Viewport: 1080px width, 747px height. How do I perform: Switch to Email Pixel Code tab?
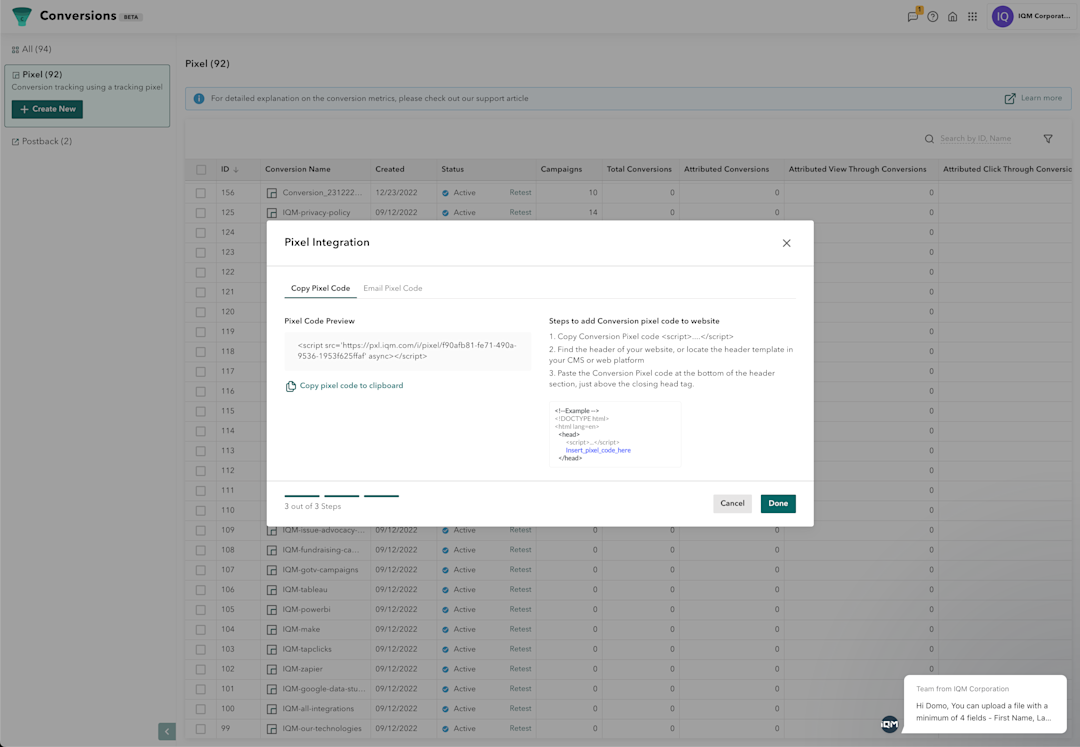pos(393,288)
